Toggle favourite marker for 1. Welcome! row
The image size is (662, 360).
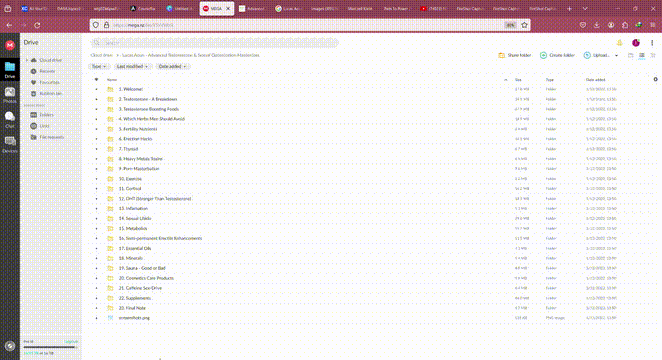(x=96, y=89)
